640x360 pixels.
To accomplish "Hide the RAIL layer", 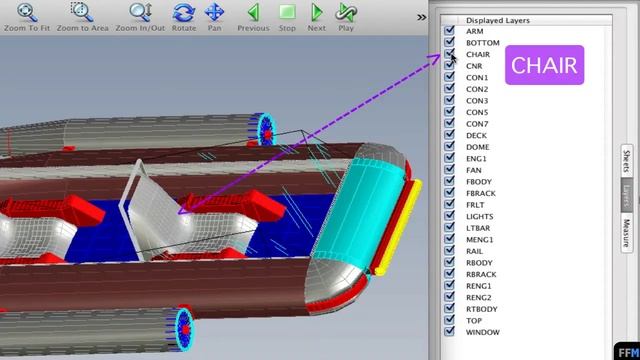I will tap(449, 251).
